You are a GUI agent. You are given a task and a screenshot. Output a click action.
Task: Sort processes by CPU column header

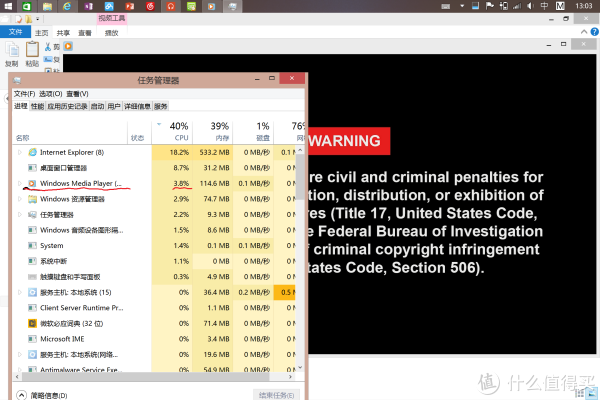pos(172,132)
